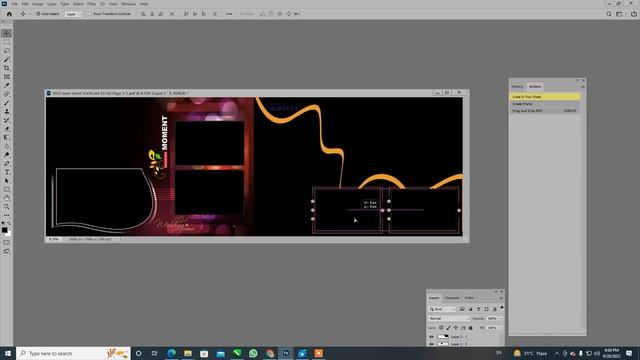
Task: Open the Layers panel flyout menu
Action: [x=501, y=298]
